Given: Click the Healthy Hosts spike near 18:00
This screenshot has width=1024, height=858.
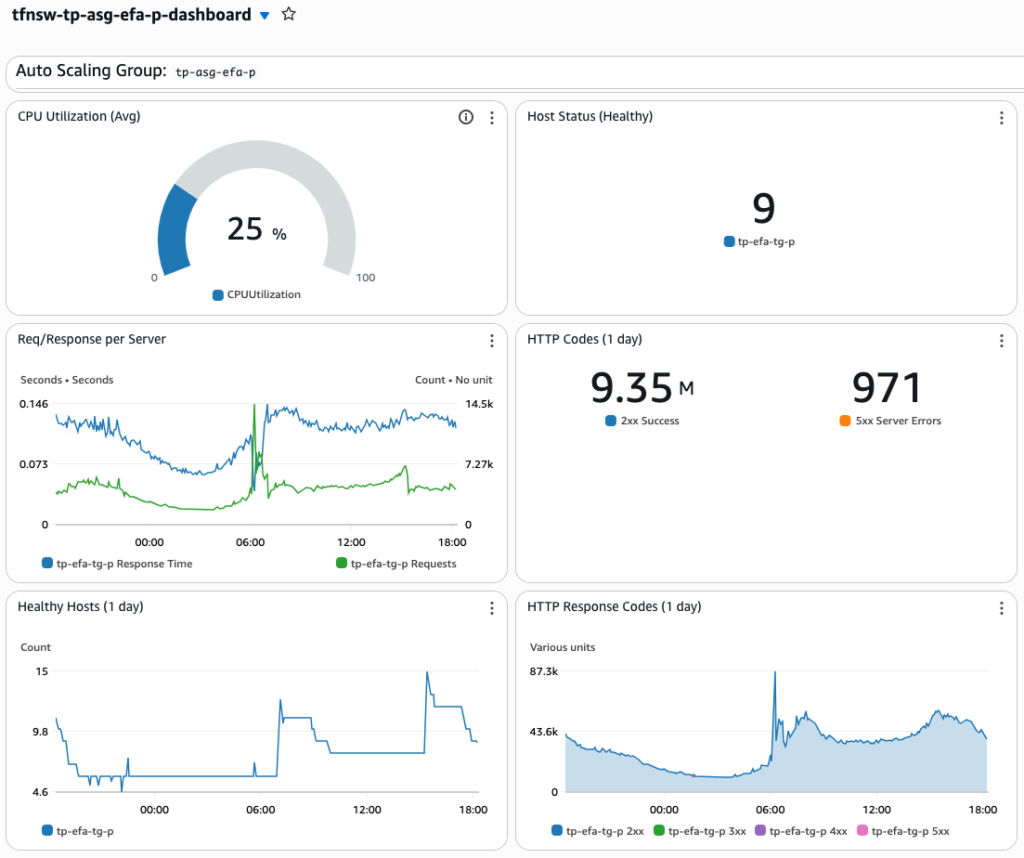Looking at the screenshot, I should (428, 674).
